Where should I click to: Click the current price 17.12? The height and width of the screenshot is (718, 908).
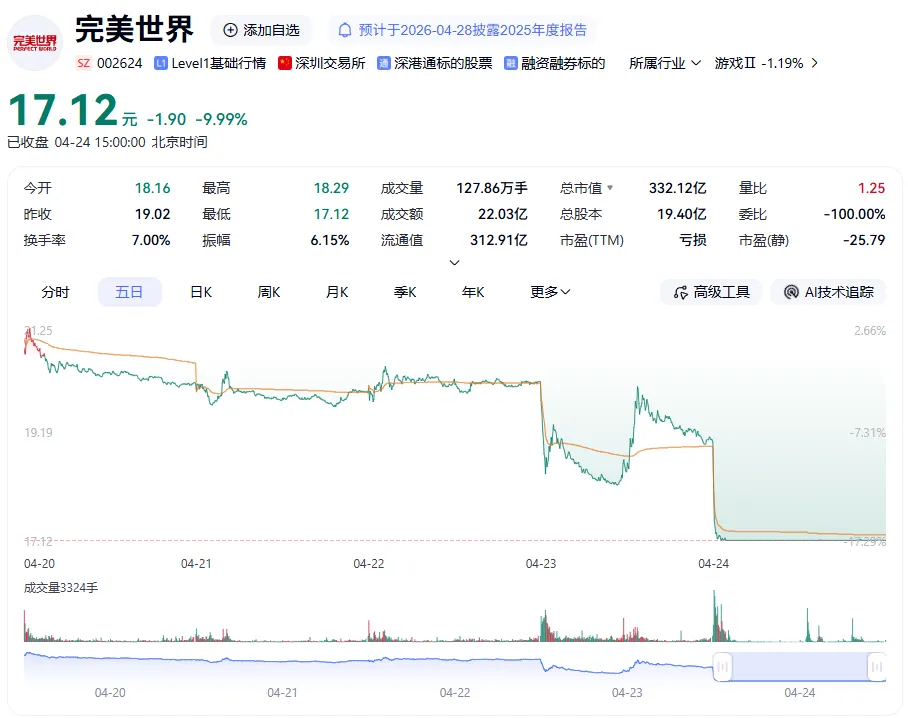pos(63,110)
